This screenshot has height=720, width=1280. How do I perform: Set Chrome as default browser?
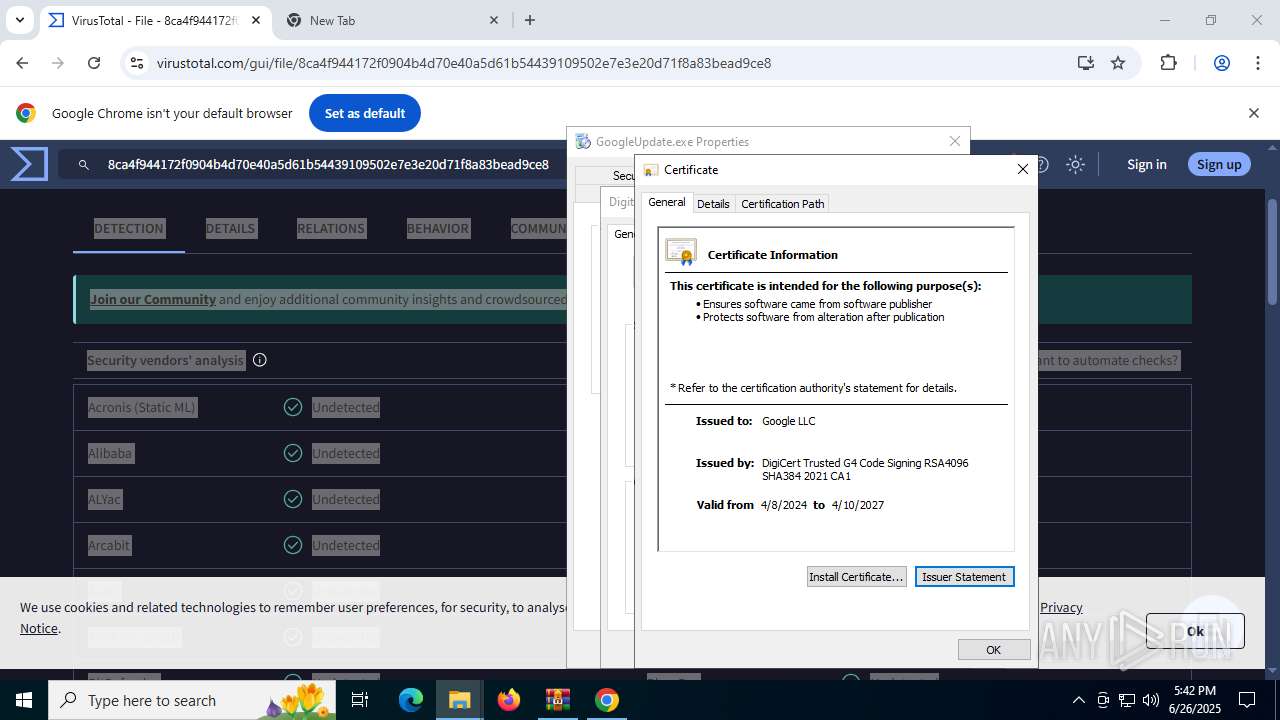(x=365, y=113)
